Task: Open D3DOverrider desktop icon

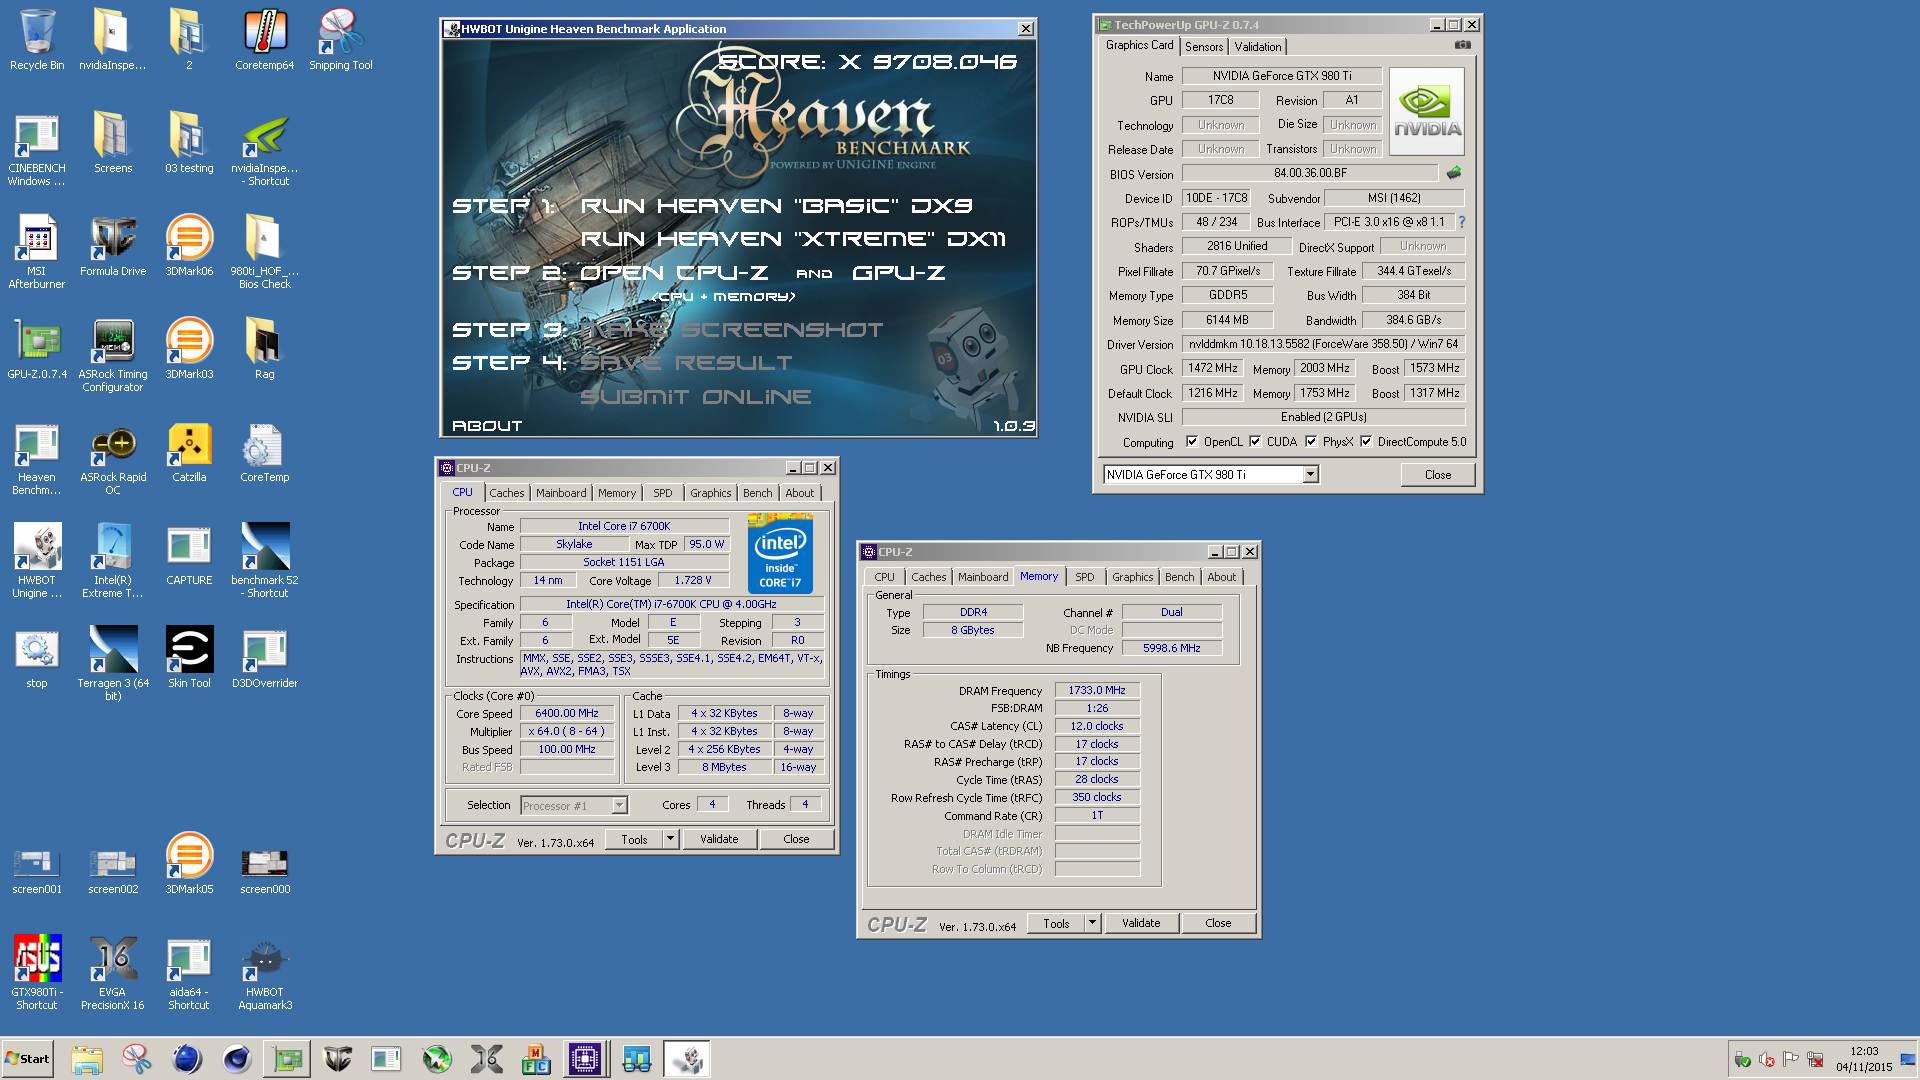Action: tap(265, 658)
